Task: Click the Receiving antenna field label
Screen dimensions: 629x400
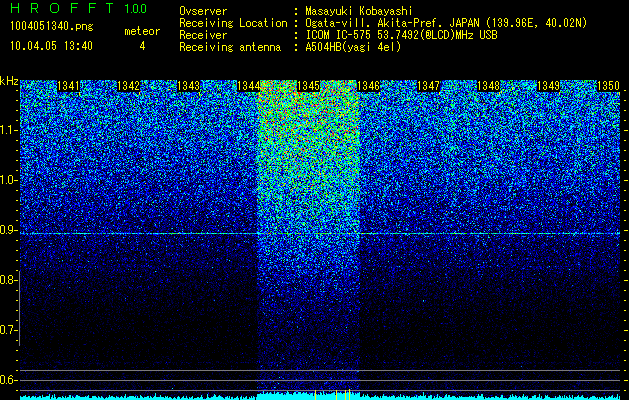Action: [x=230, y=47]
